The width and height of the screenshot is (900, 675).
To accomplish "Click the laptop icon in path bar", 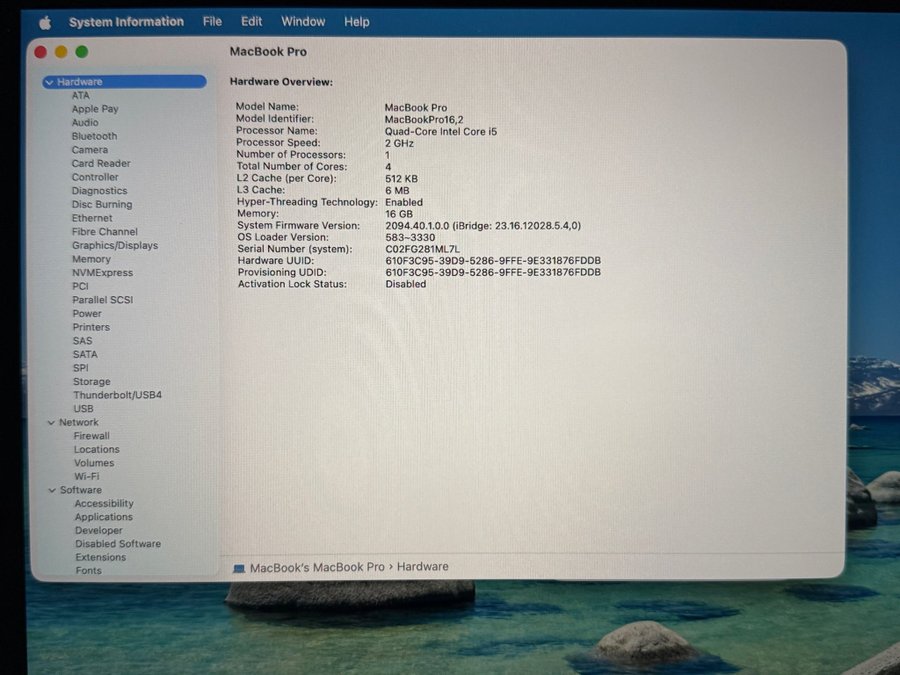I will [239, 568].
